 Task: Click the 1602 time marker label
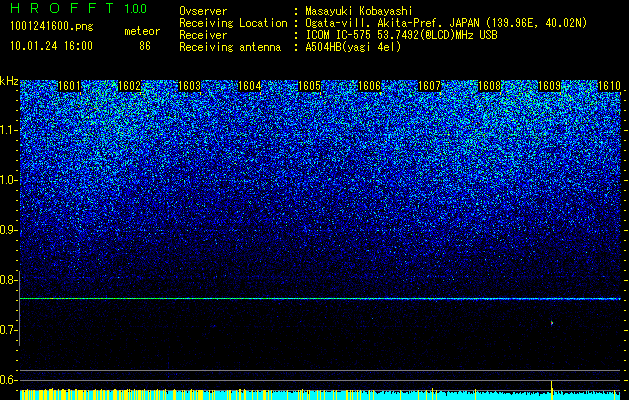130,86
